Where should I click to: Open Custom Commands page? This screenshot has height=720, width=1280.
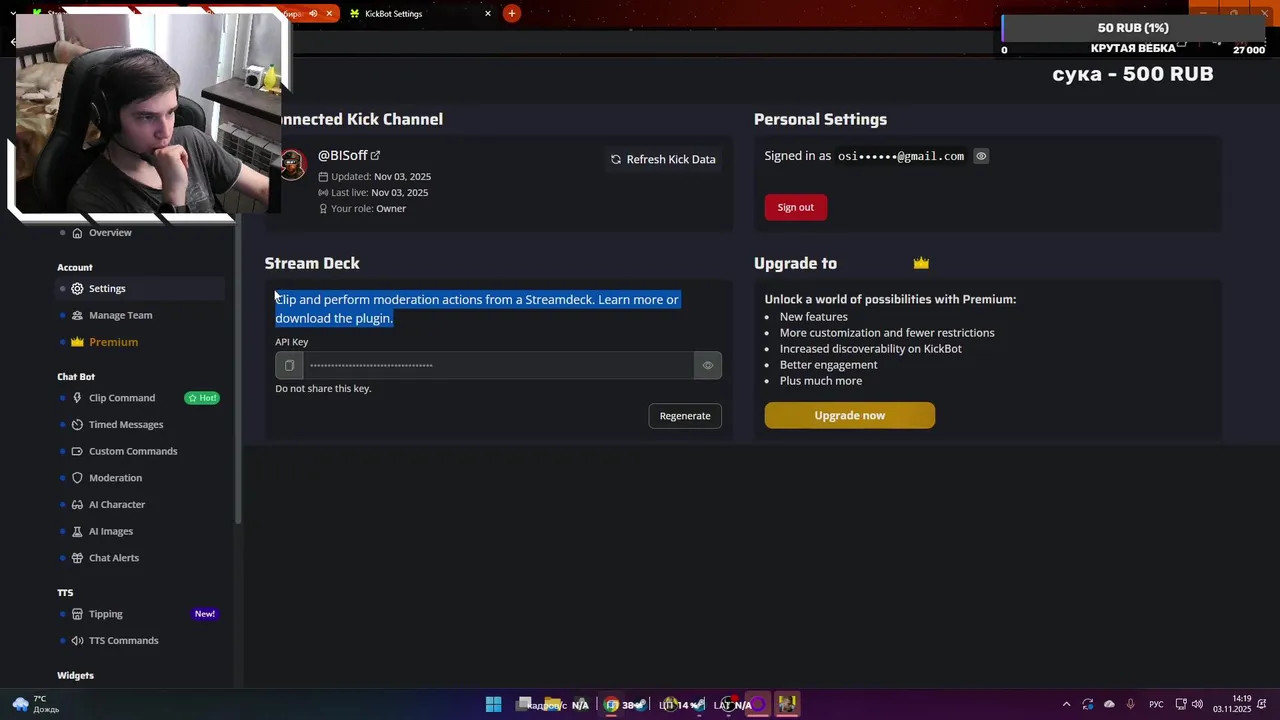tap(133, 451)
